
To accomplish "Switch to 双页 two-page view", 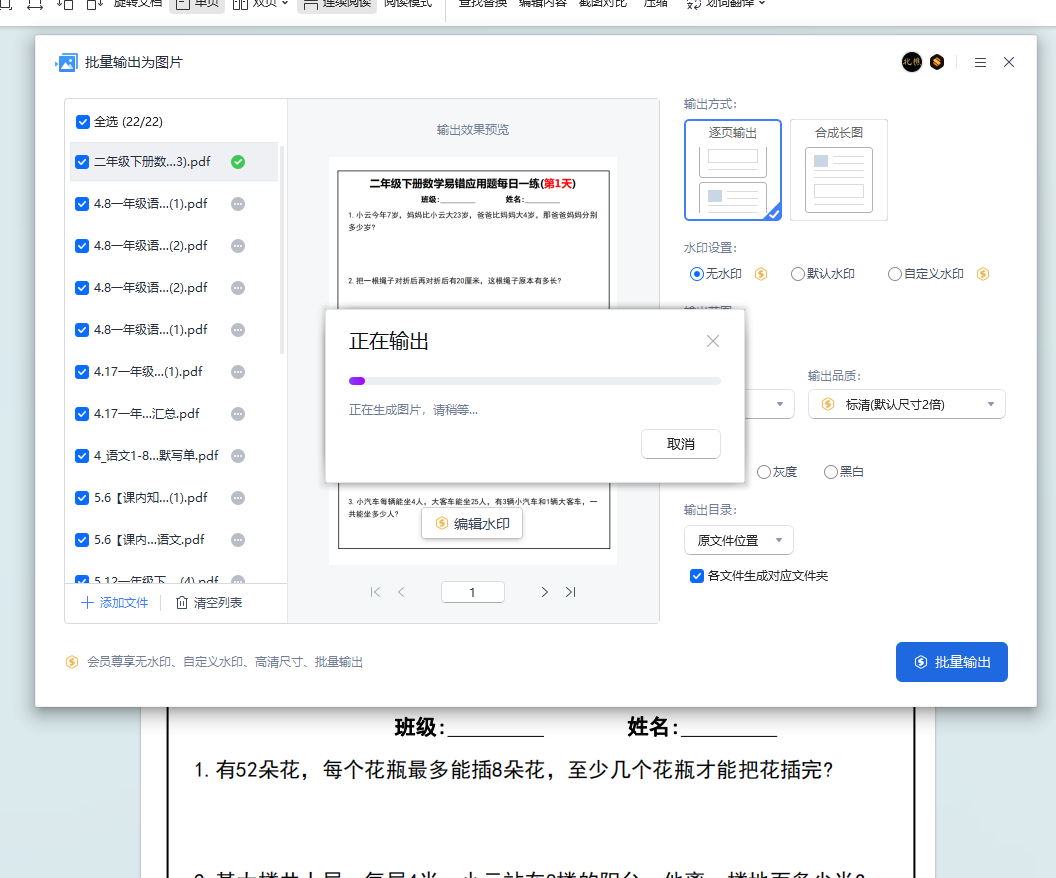I will (258, 5).
